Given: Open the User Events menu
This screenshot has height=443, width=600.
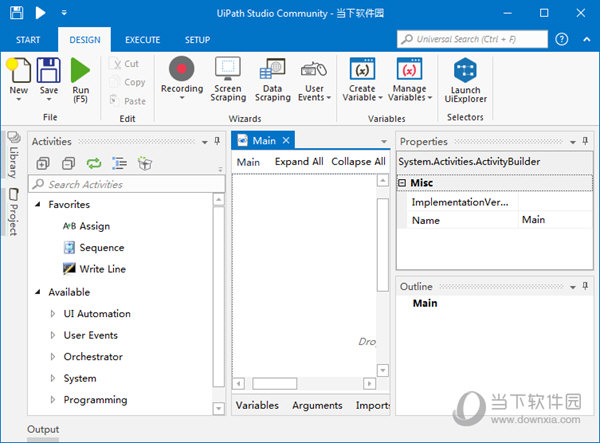Looking at the screenshot, I should 314,81.
